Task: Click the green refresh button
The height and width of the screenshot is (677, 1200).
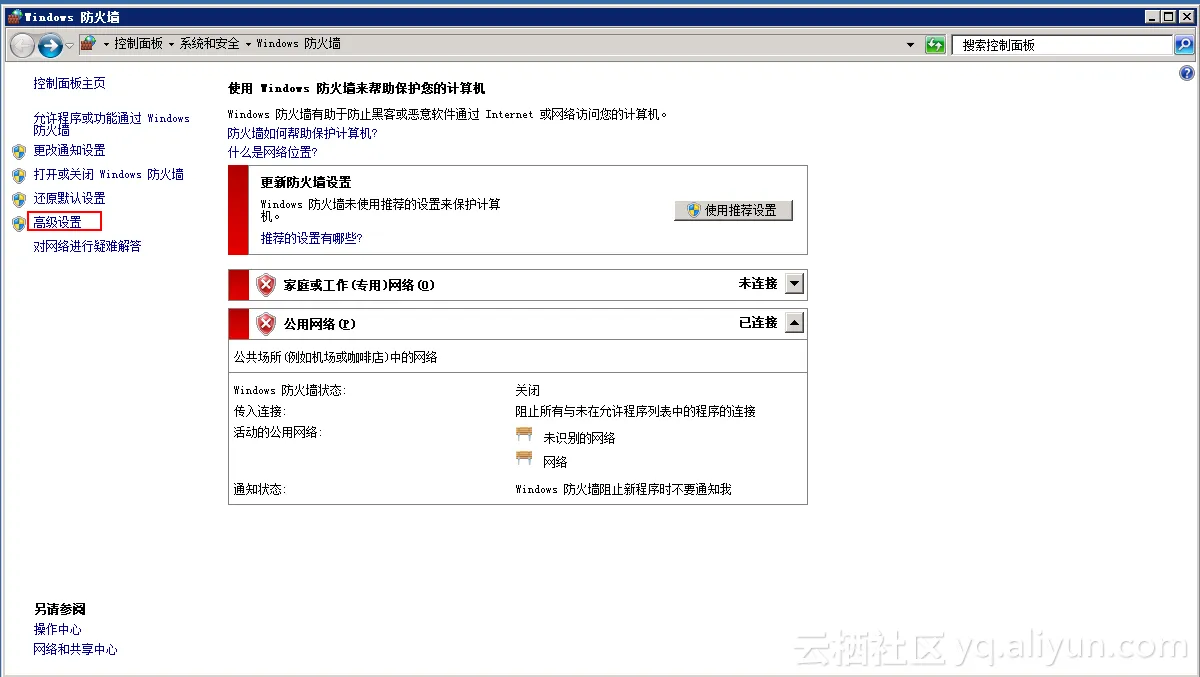Action: tap(935, 45)
